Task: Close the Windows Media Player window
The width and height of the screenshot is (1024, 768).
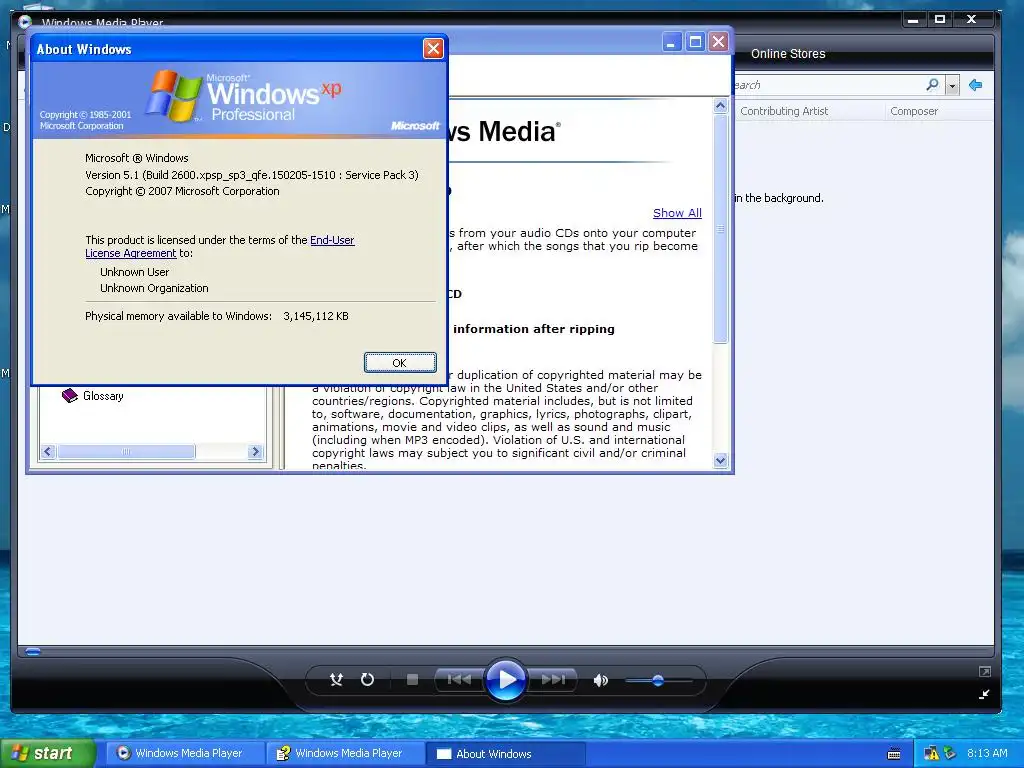Action: 972,20
